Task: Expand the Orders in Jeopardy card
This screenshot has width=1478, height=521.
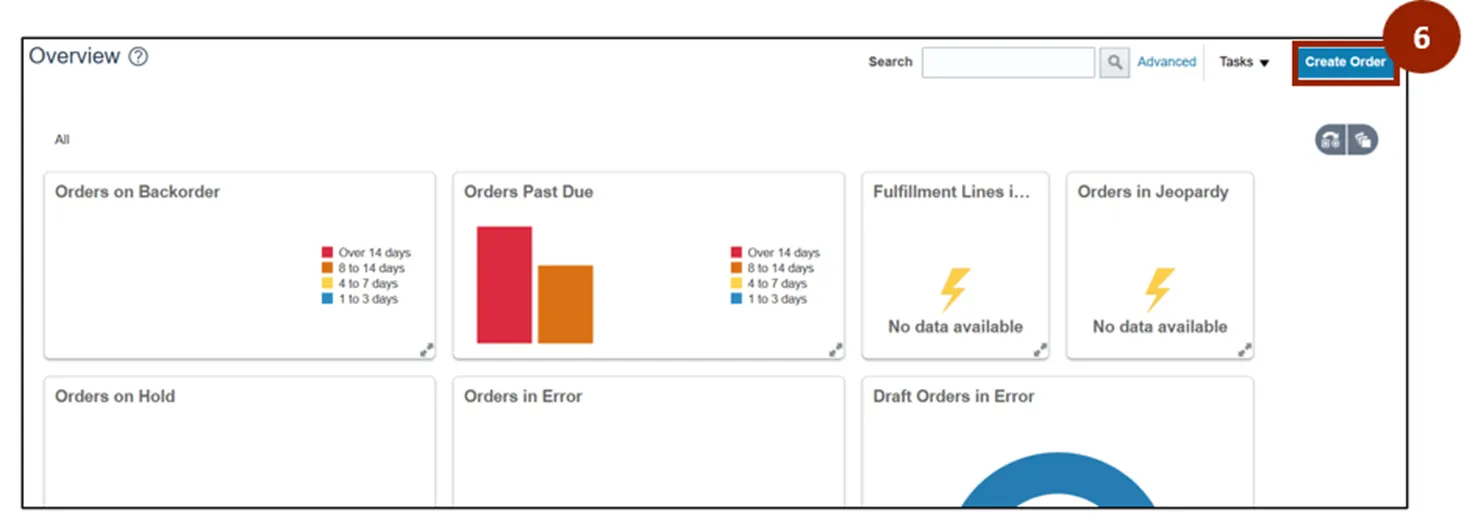Action: (1244, 349)
